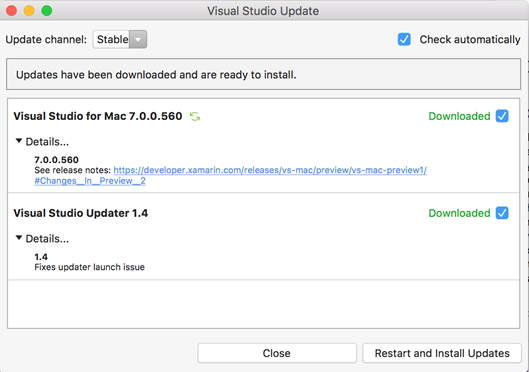Select the Visual Studio Updater 1.4 title
Viewport: 529px width, 372px height.
81,213
